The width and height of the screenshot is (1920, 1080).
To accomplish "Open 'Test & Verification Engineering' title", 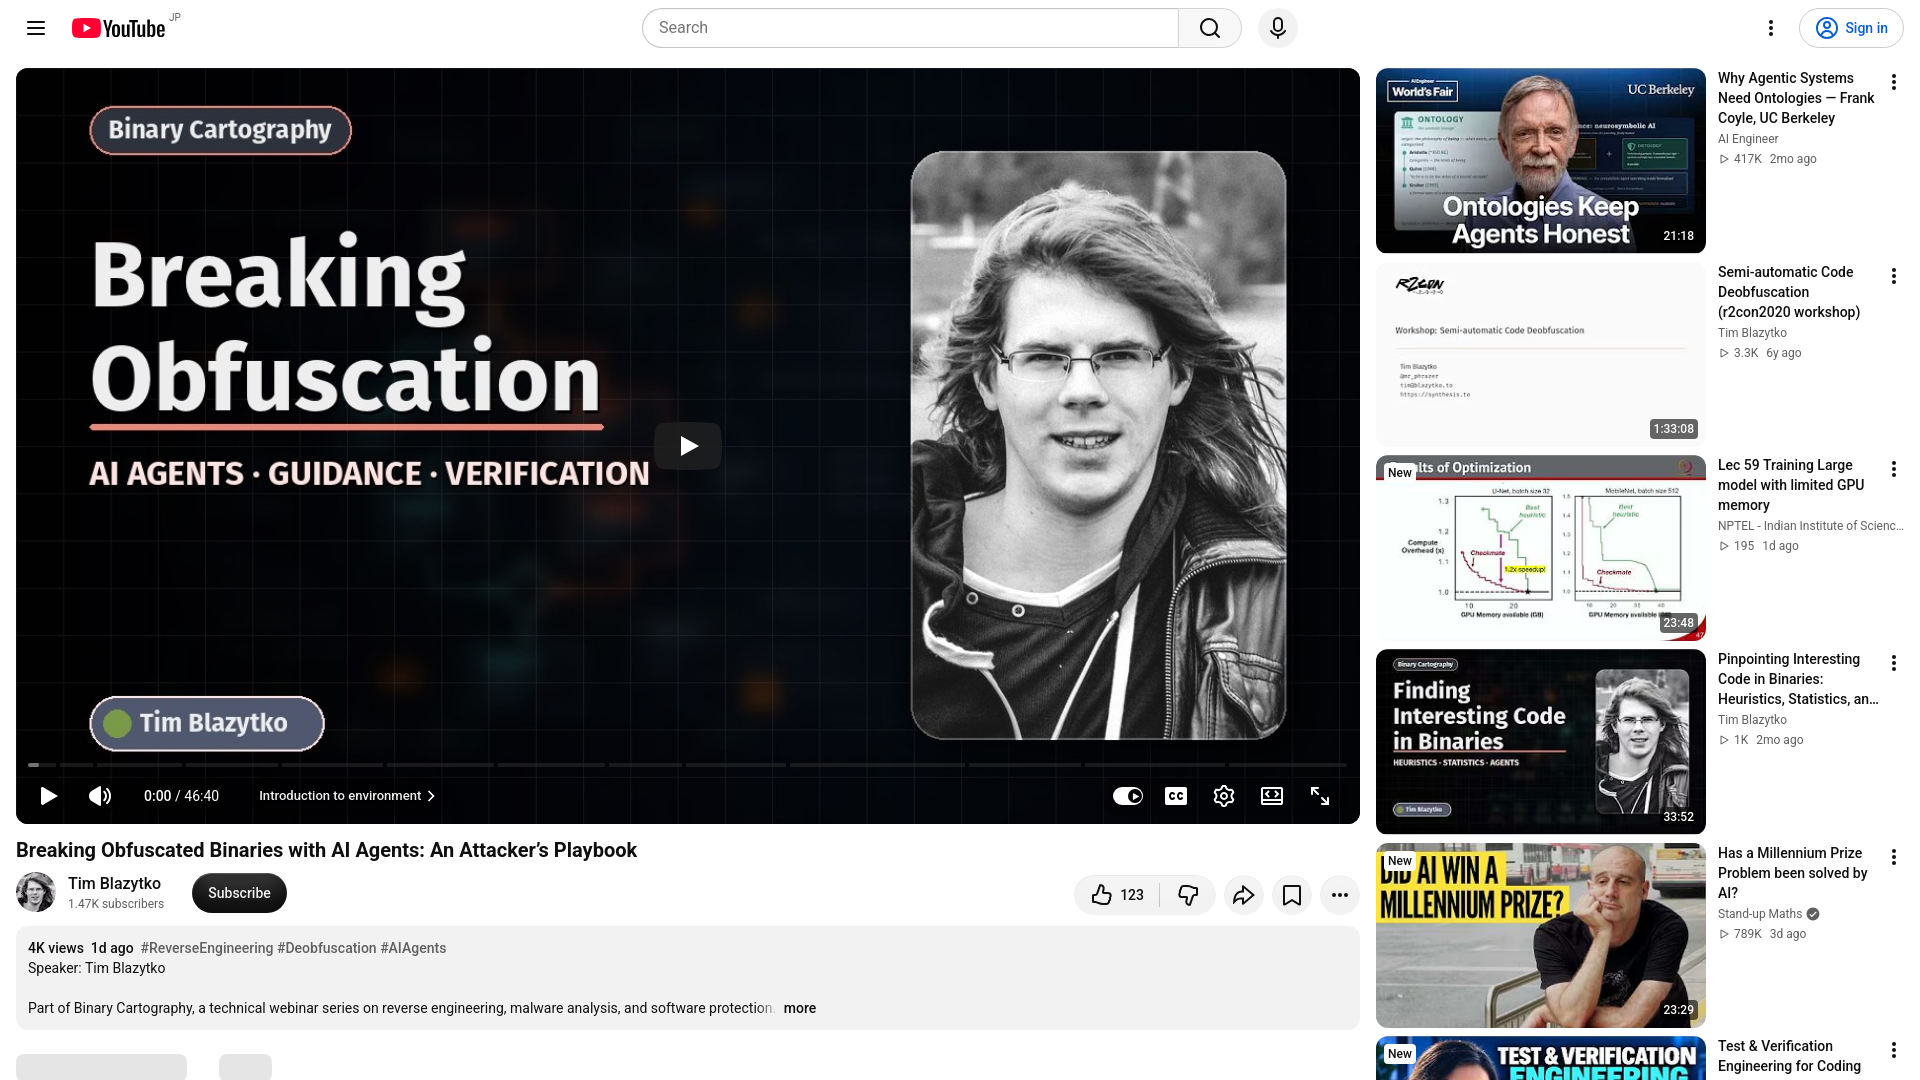I will [1789, 1056].
